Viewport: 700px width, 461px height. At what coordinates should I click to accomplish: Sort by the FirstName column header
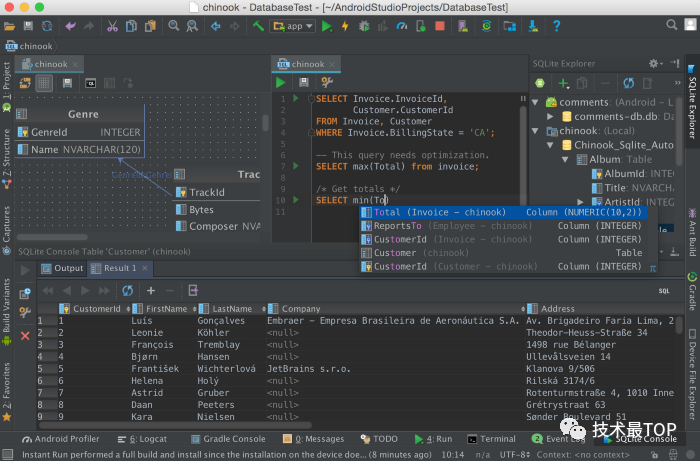pyautogui.click(x=166, y=309)
